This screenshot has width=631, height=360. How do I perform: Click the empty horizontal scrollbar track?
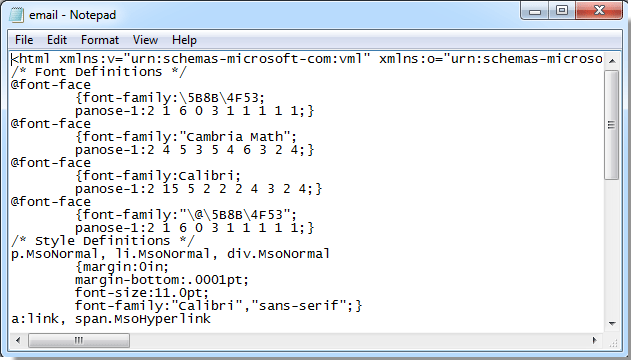pos(358,340)
